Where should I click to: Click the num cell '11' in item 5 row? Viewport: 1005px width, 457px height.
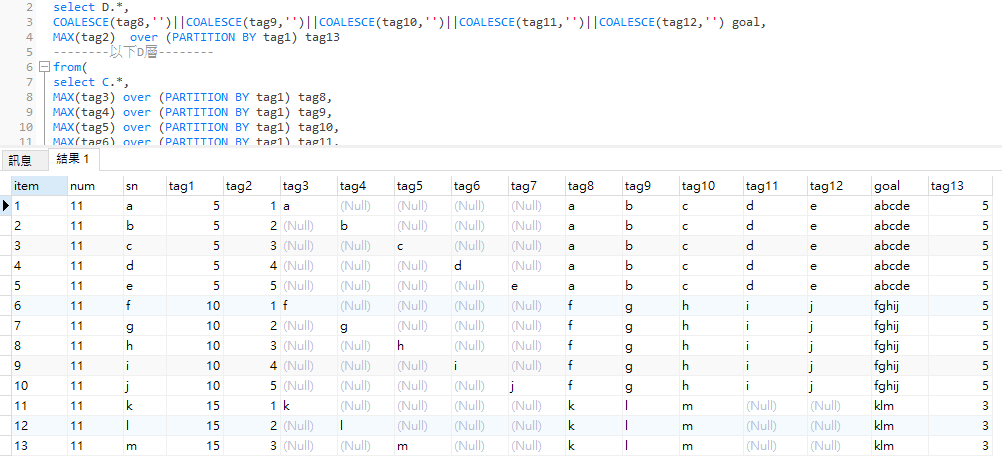[95, 285]
